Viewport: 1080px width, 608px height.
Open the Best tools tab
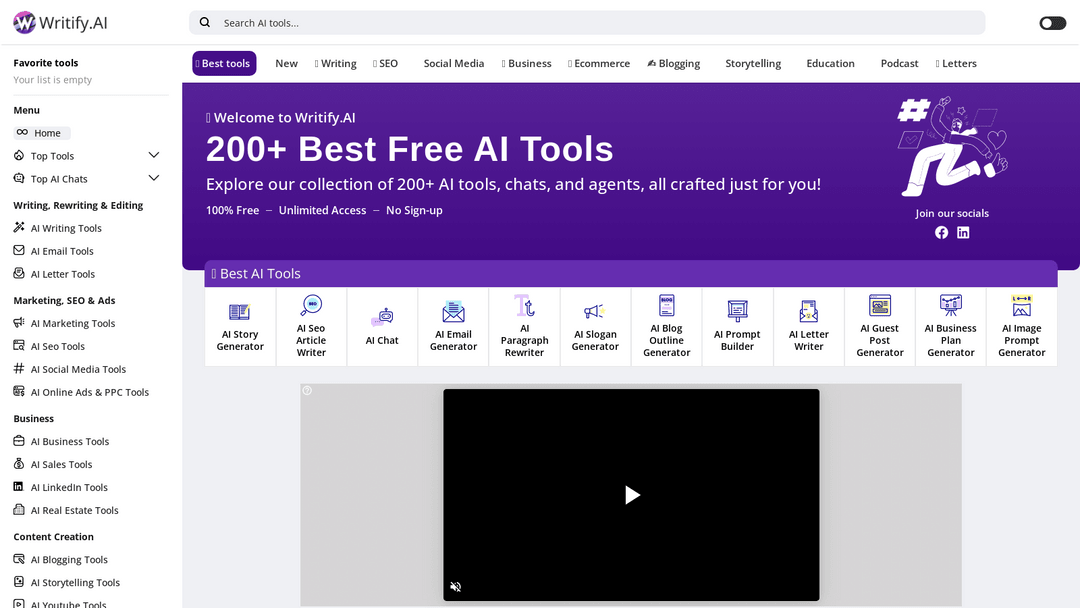(x=225, y=64)
